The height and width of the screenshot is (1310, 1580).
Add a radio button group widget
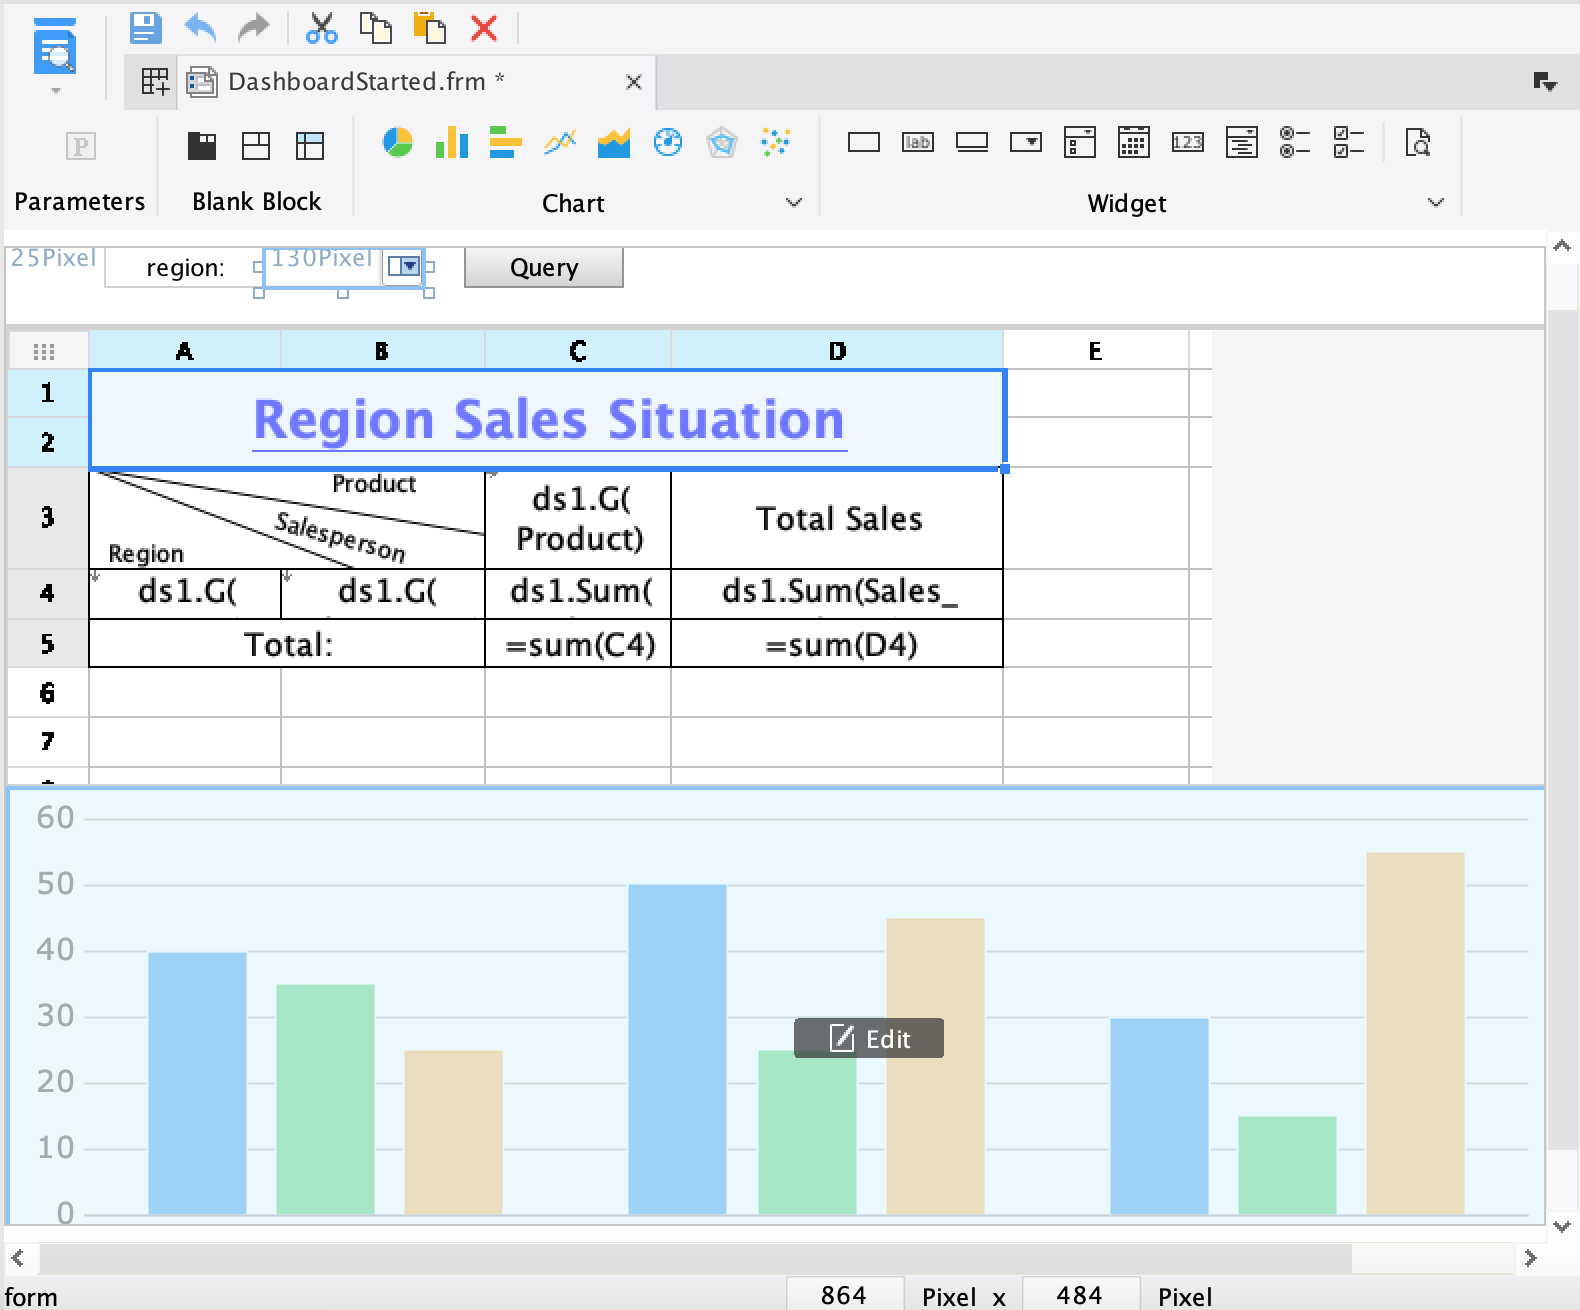click(1295, 143)
